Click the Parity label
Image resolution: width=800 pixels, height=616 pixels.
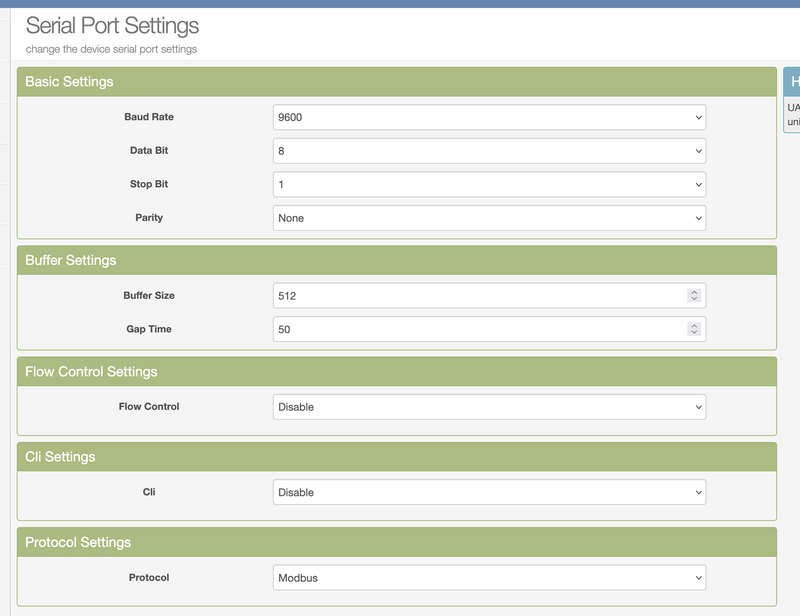[x=149, y=217]
